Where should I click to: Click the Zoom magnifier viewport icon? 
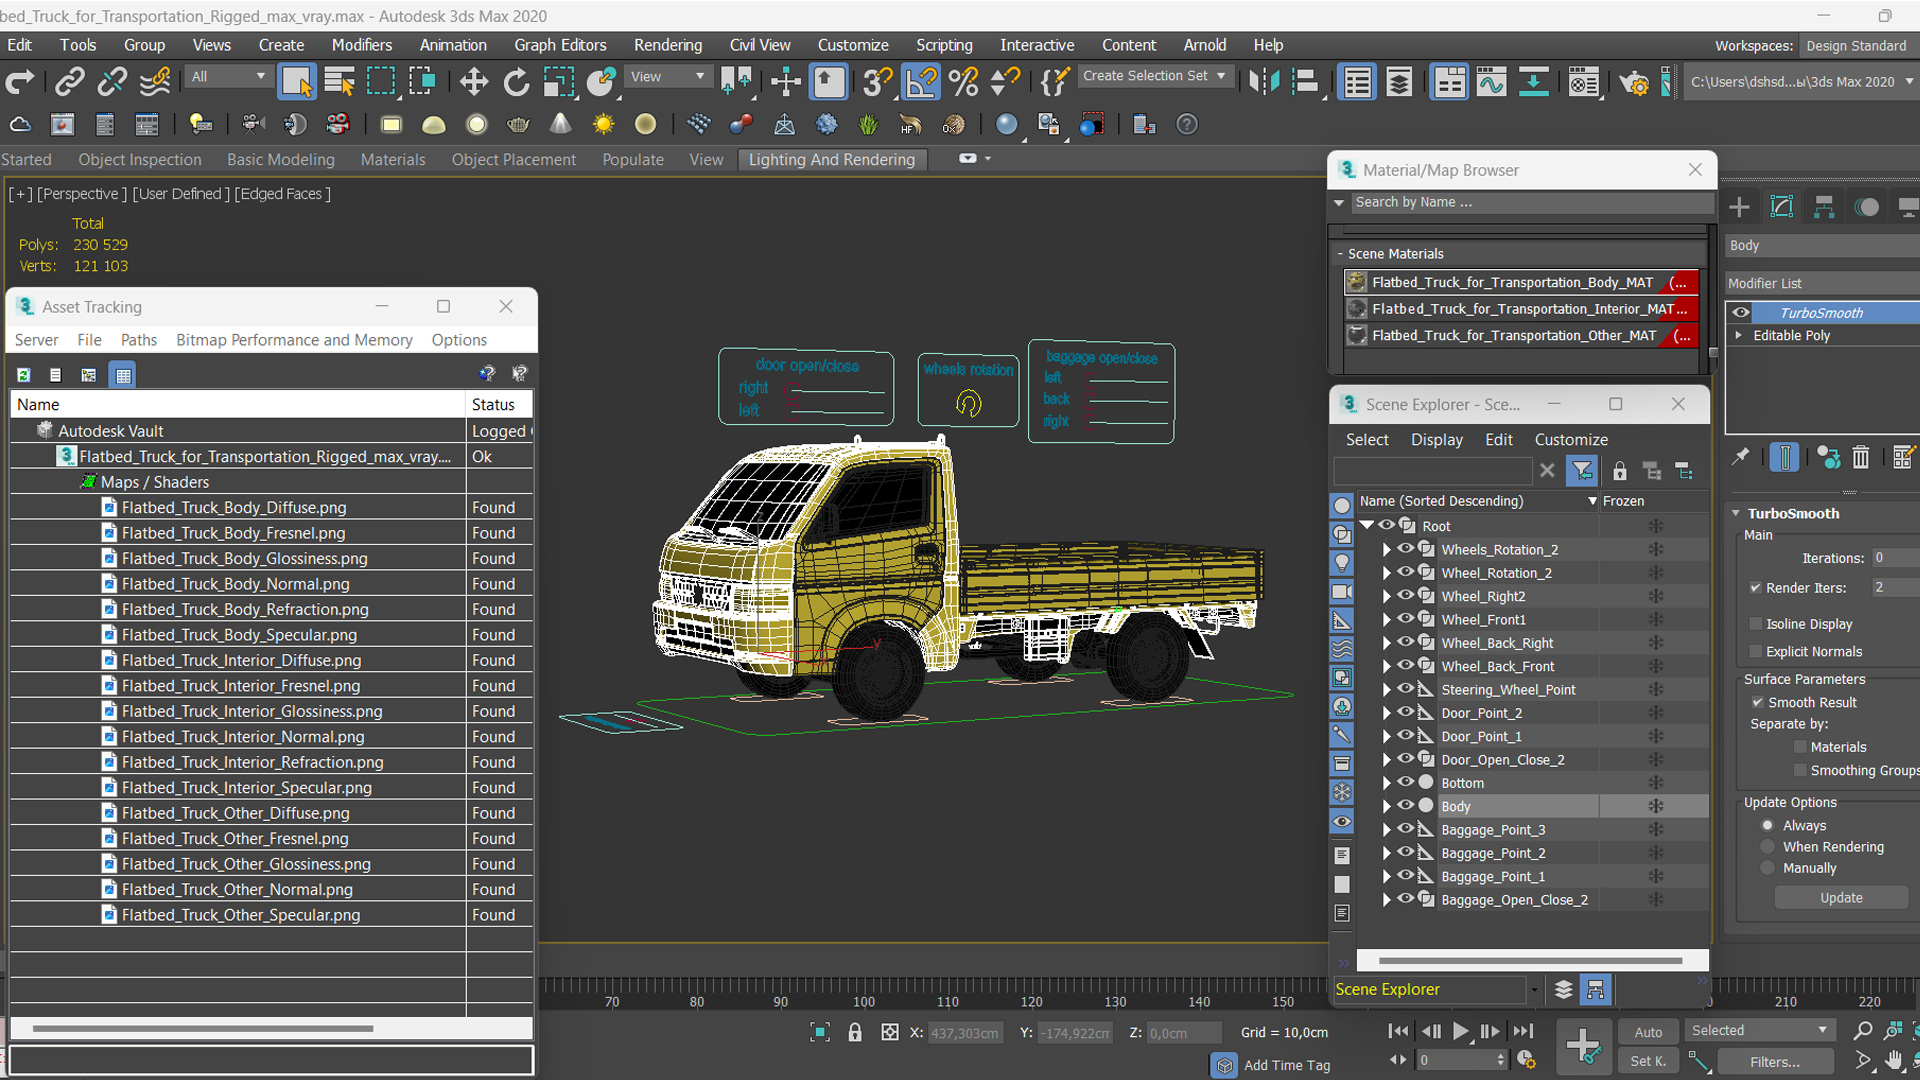click(1862, 1030)
